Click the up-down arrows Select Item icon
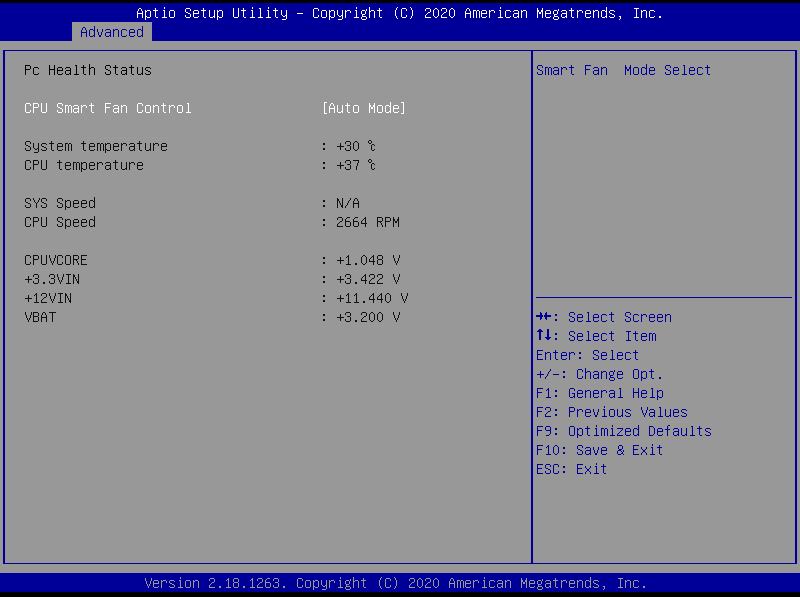 click(544, 336)
